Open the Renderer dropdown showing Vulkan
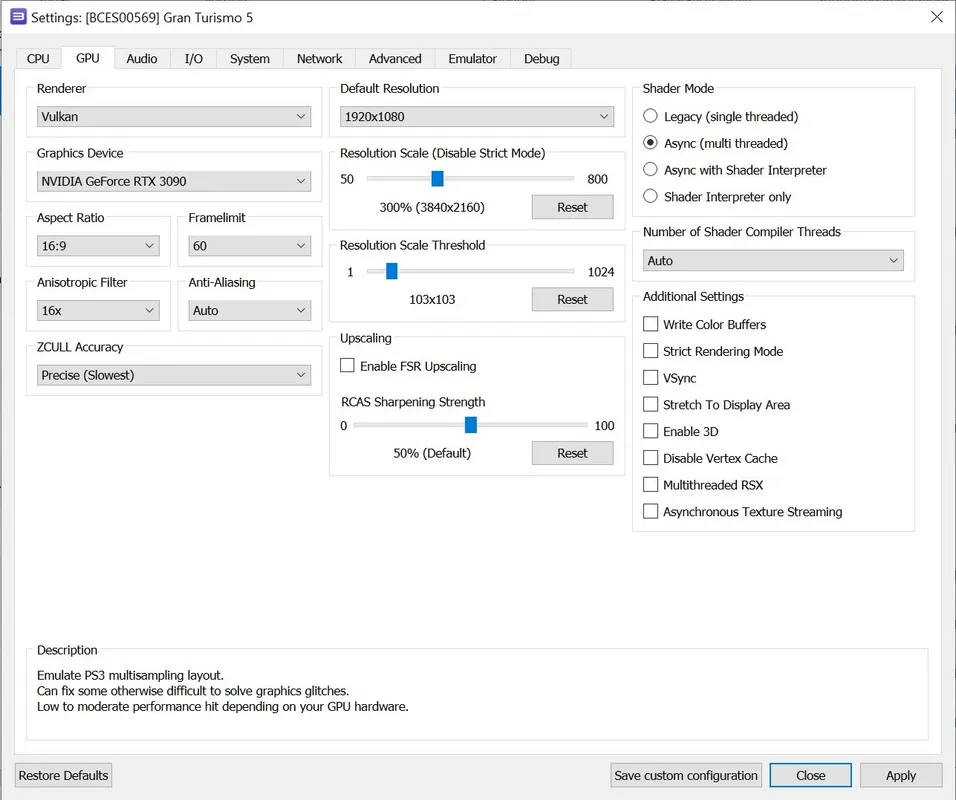The height and width of the screenshot is (800, 956). 174,116
